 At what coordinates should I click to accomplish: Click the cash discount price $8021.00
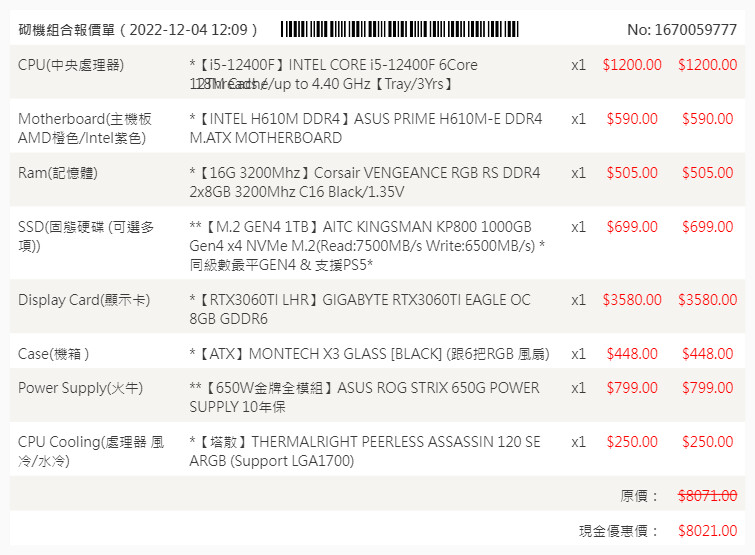coord(707,531)
